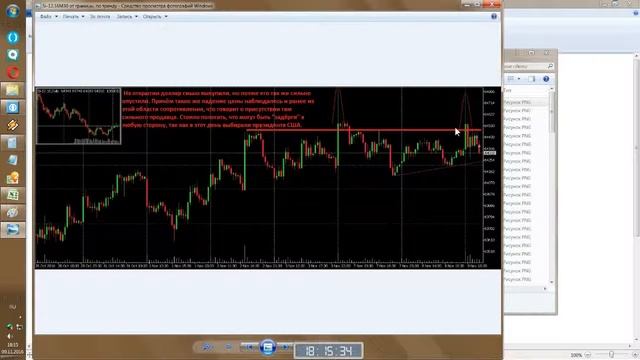This screenshot has width=640, height=360.
Task: Go to the next picture
Action: click(x=285, y=347)
